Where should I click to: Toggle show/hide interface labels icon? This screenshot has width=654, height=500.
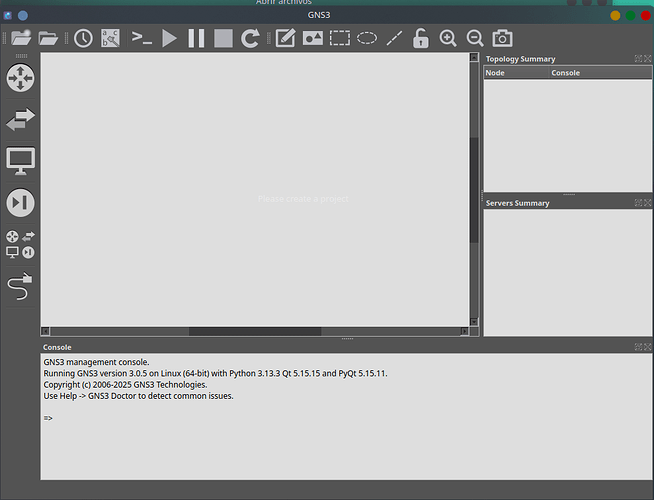coord(111,38)
